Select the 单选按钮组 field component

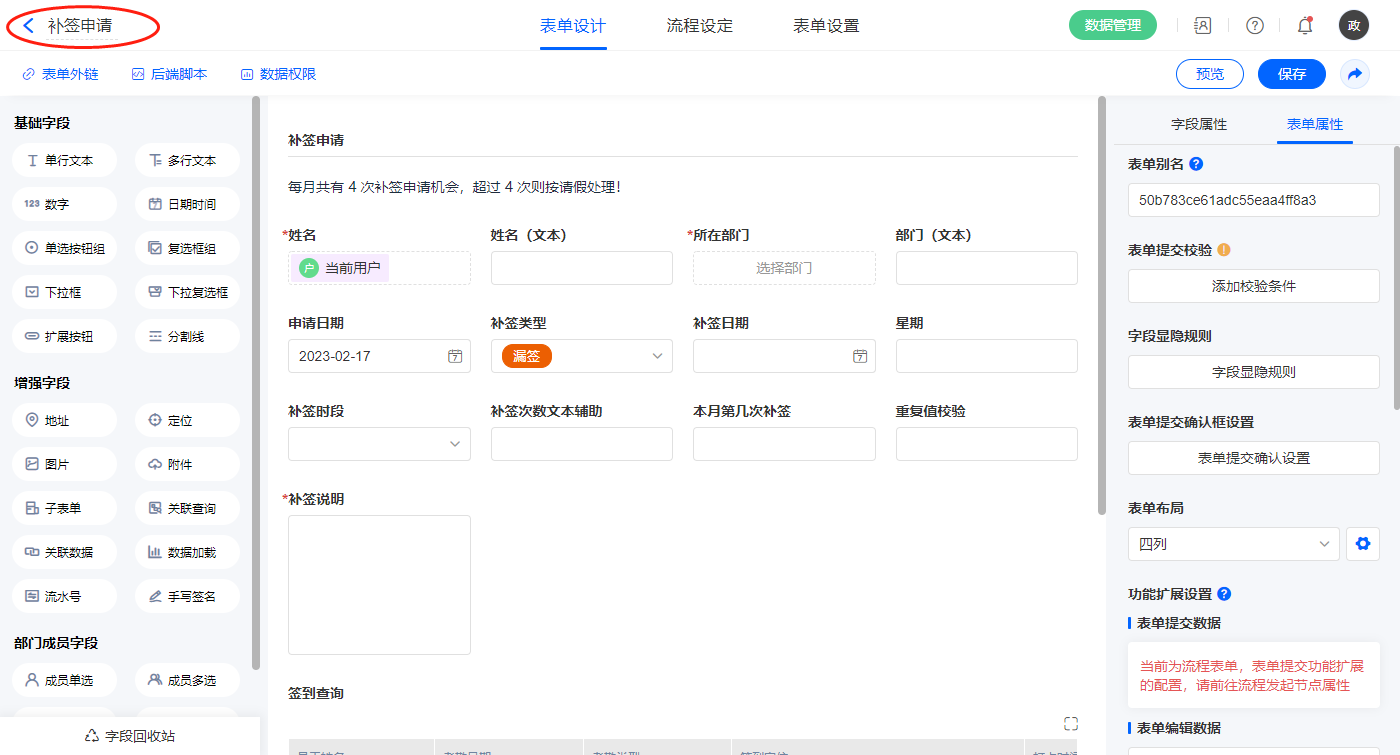click(65, 248)
